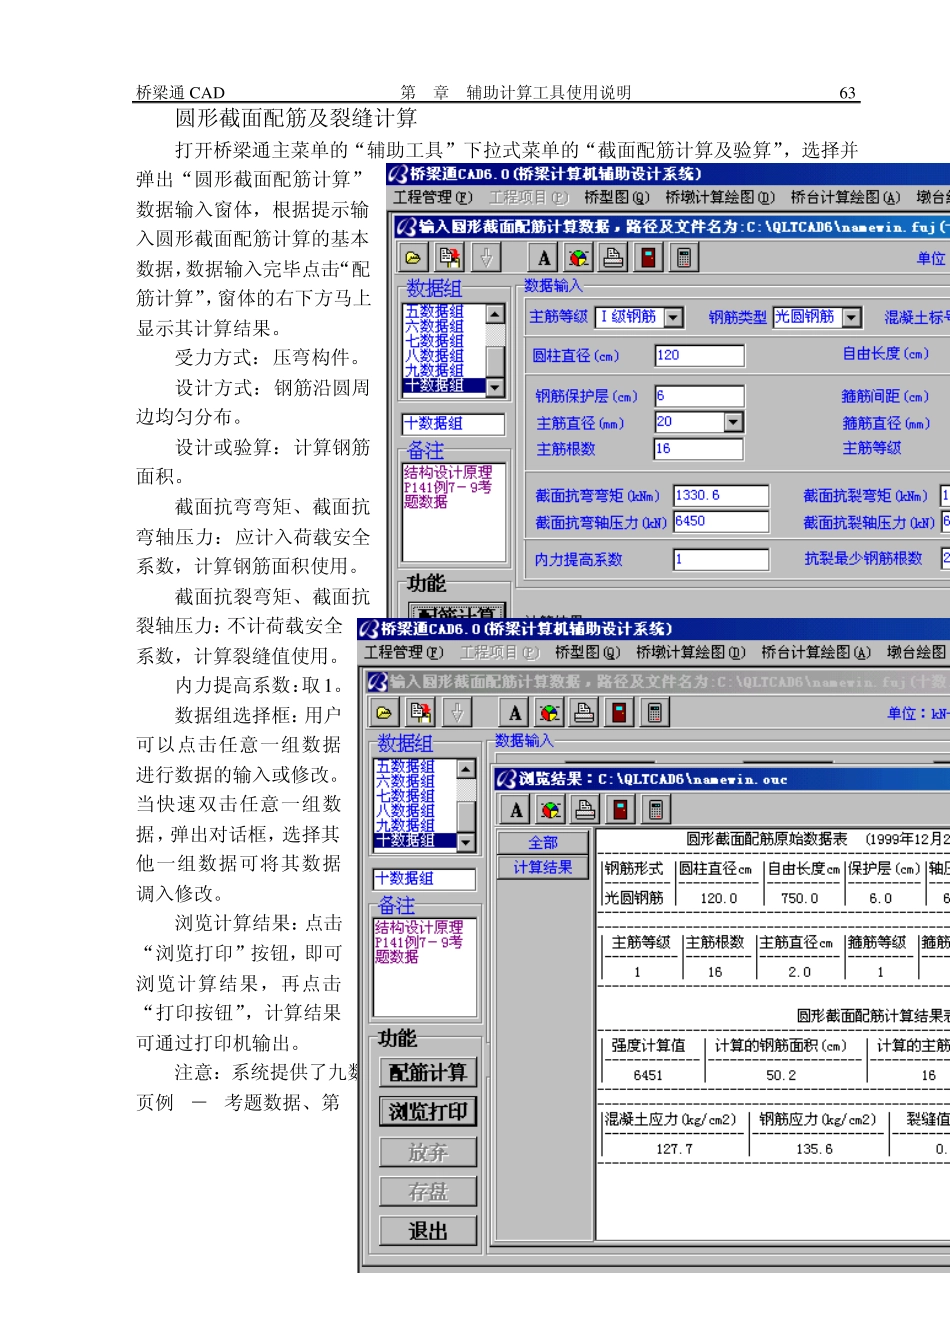
Task: Click the 钢筋保护层(cm) field containing 6
Action: pyautogui.click(x=700, y=395)
